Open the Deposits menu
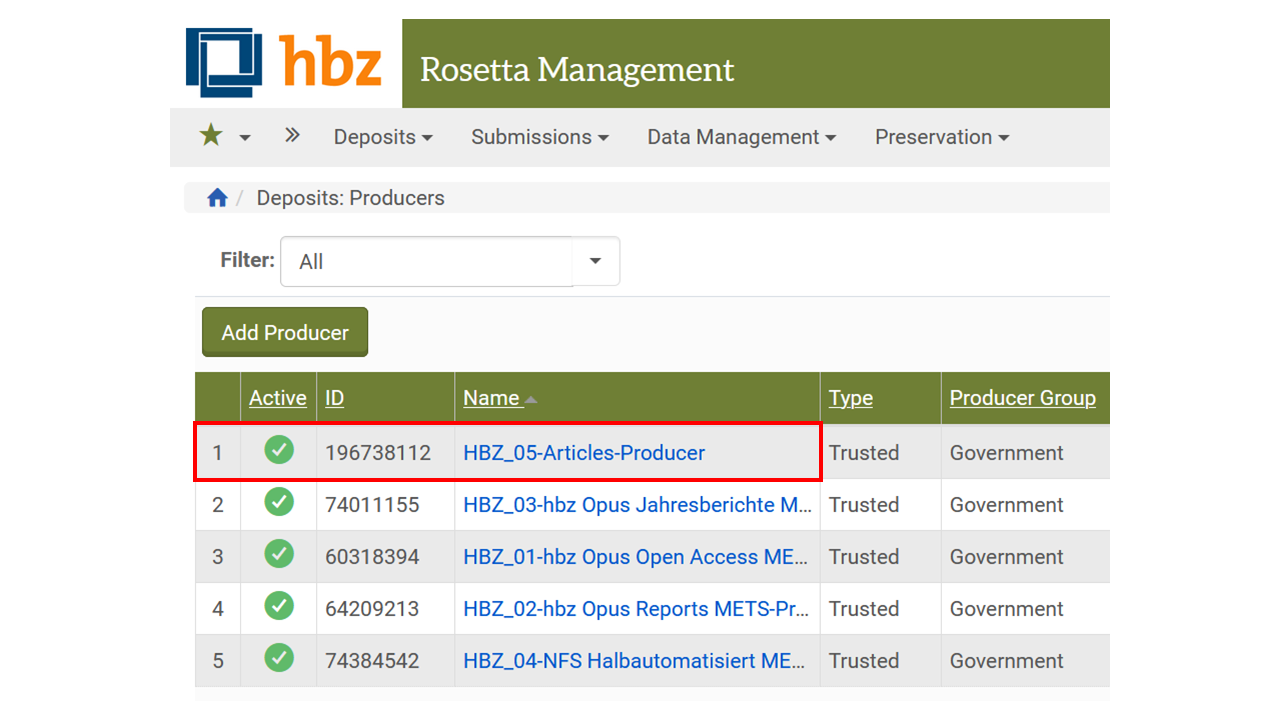Screen dimensions: 1280x720 tap(383, 137)
